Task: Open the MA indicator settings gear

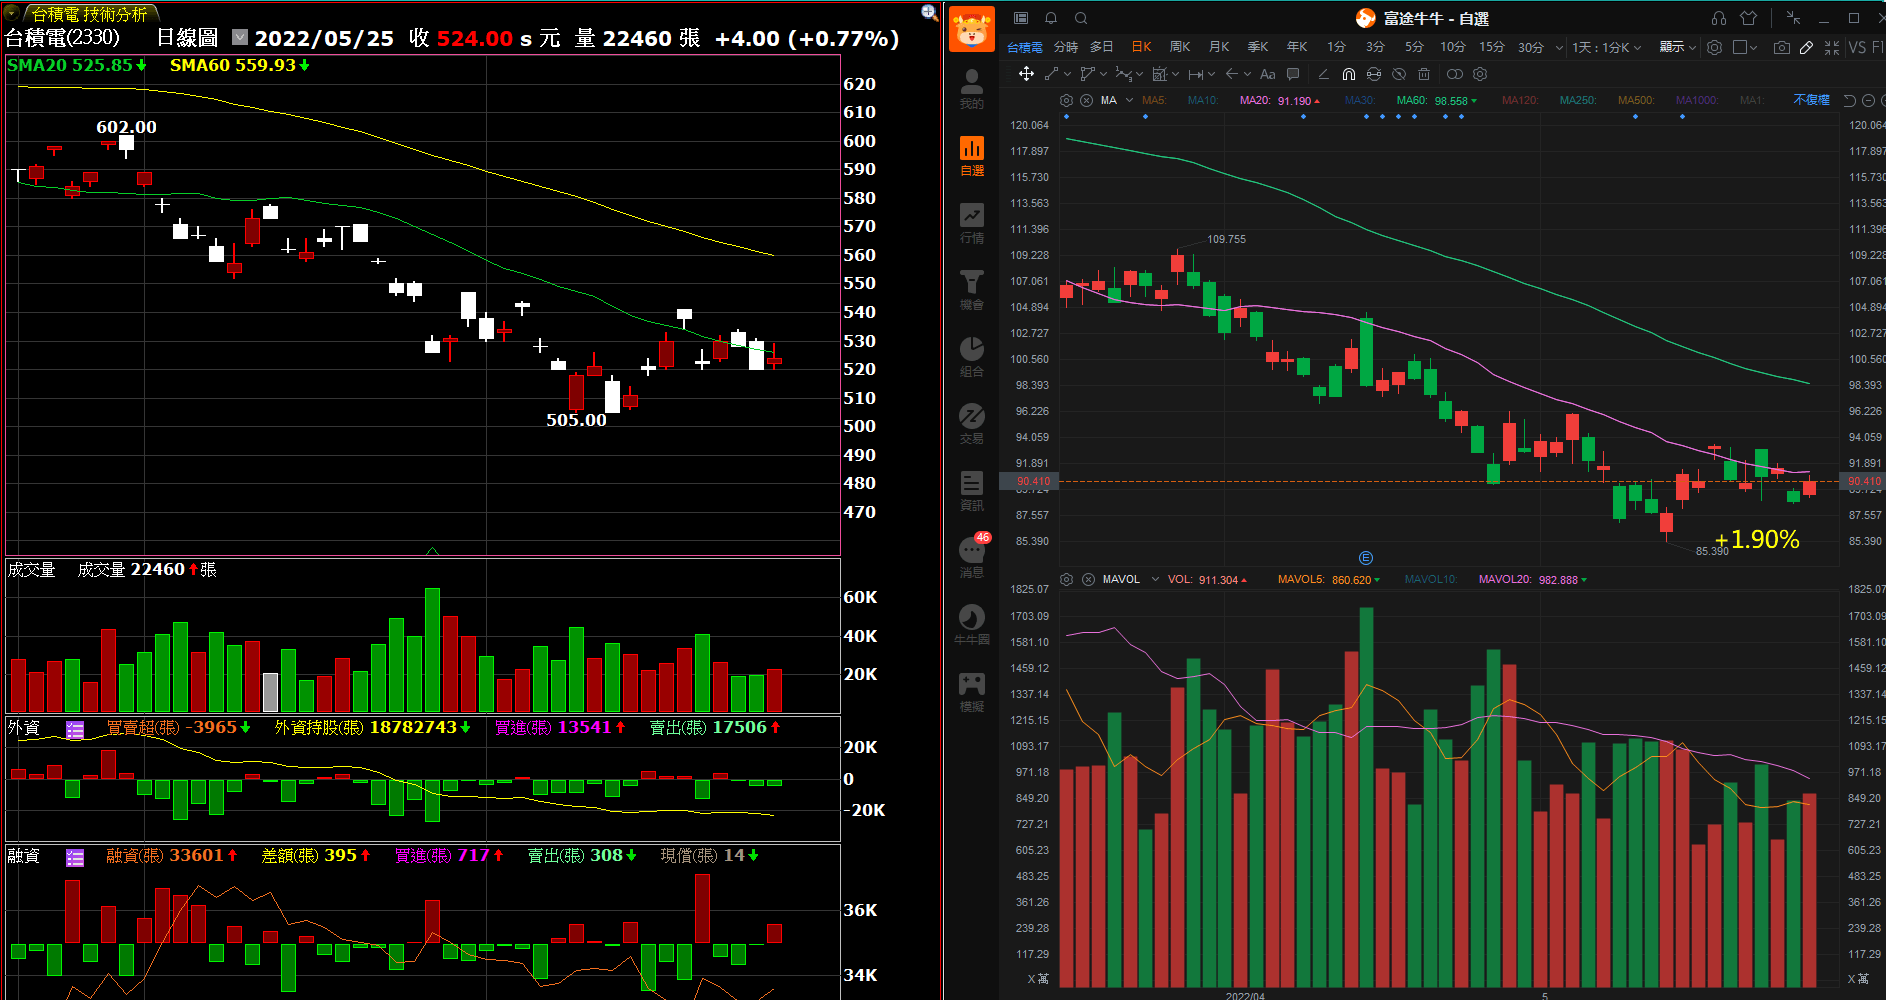Action: 1066,100
